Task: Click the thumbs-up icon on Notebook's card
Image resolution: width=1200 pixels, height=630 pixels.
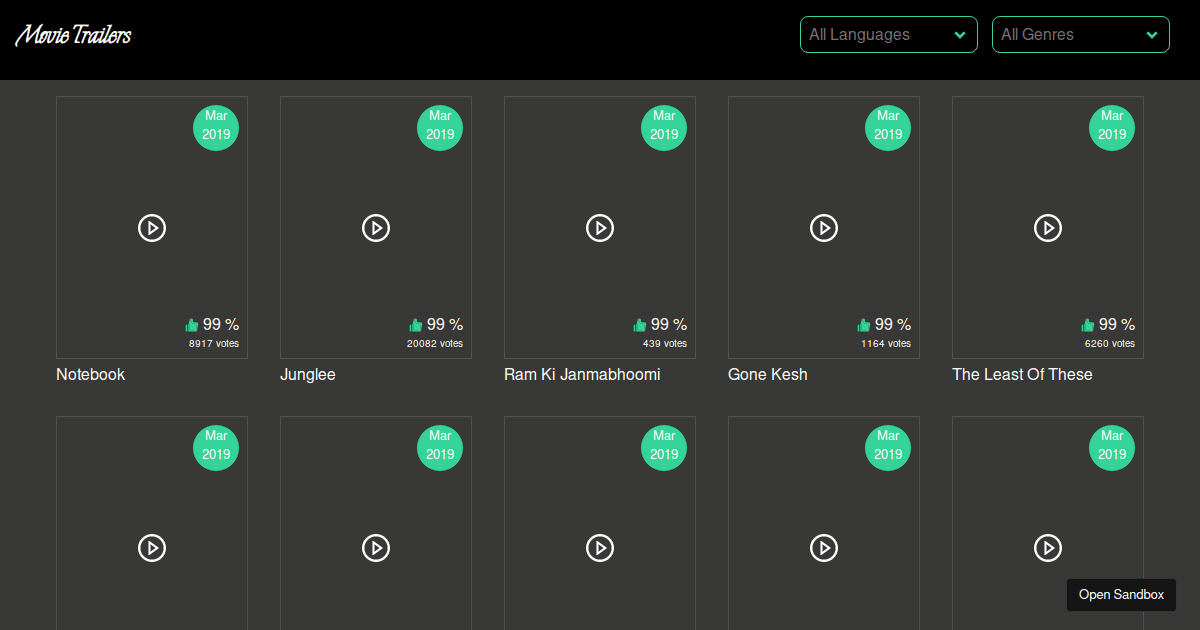Action: tap(191, 324)
